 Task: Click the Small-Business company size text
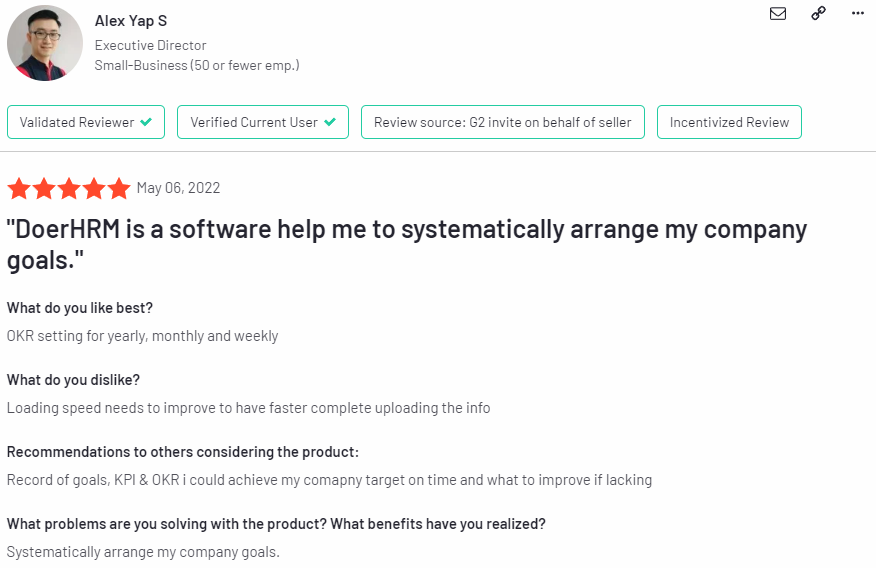tap(197, 65)
